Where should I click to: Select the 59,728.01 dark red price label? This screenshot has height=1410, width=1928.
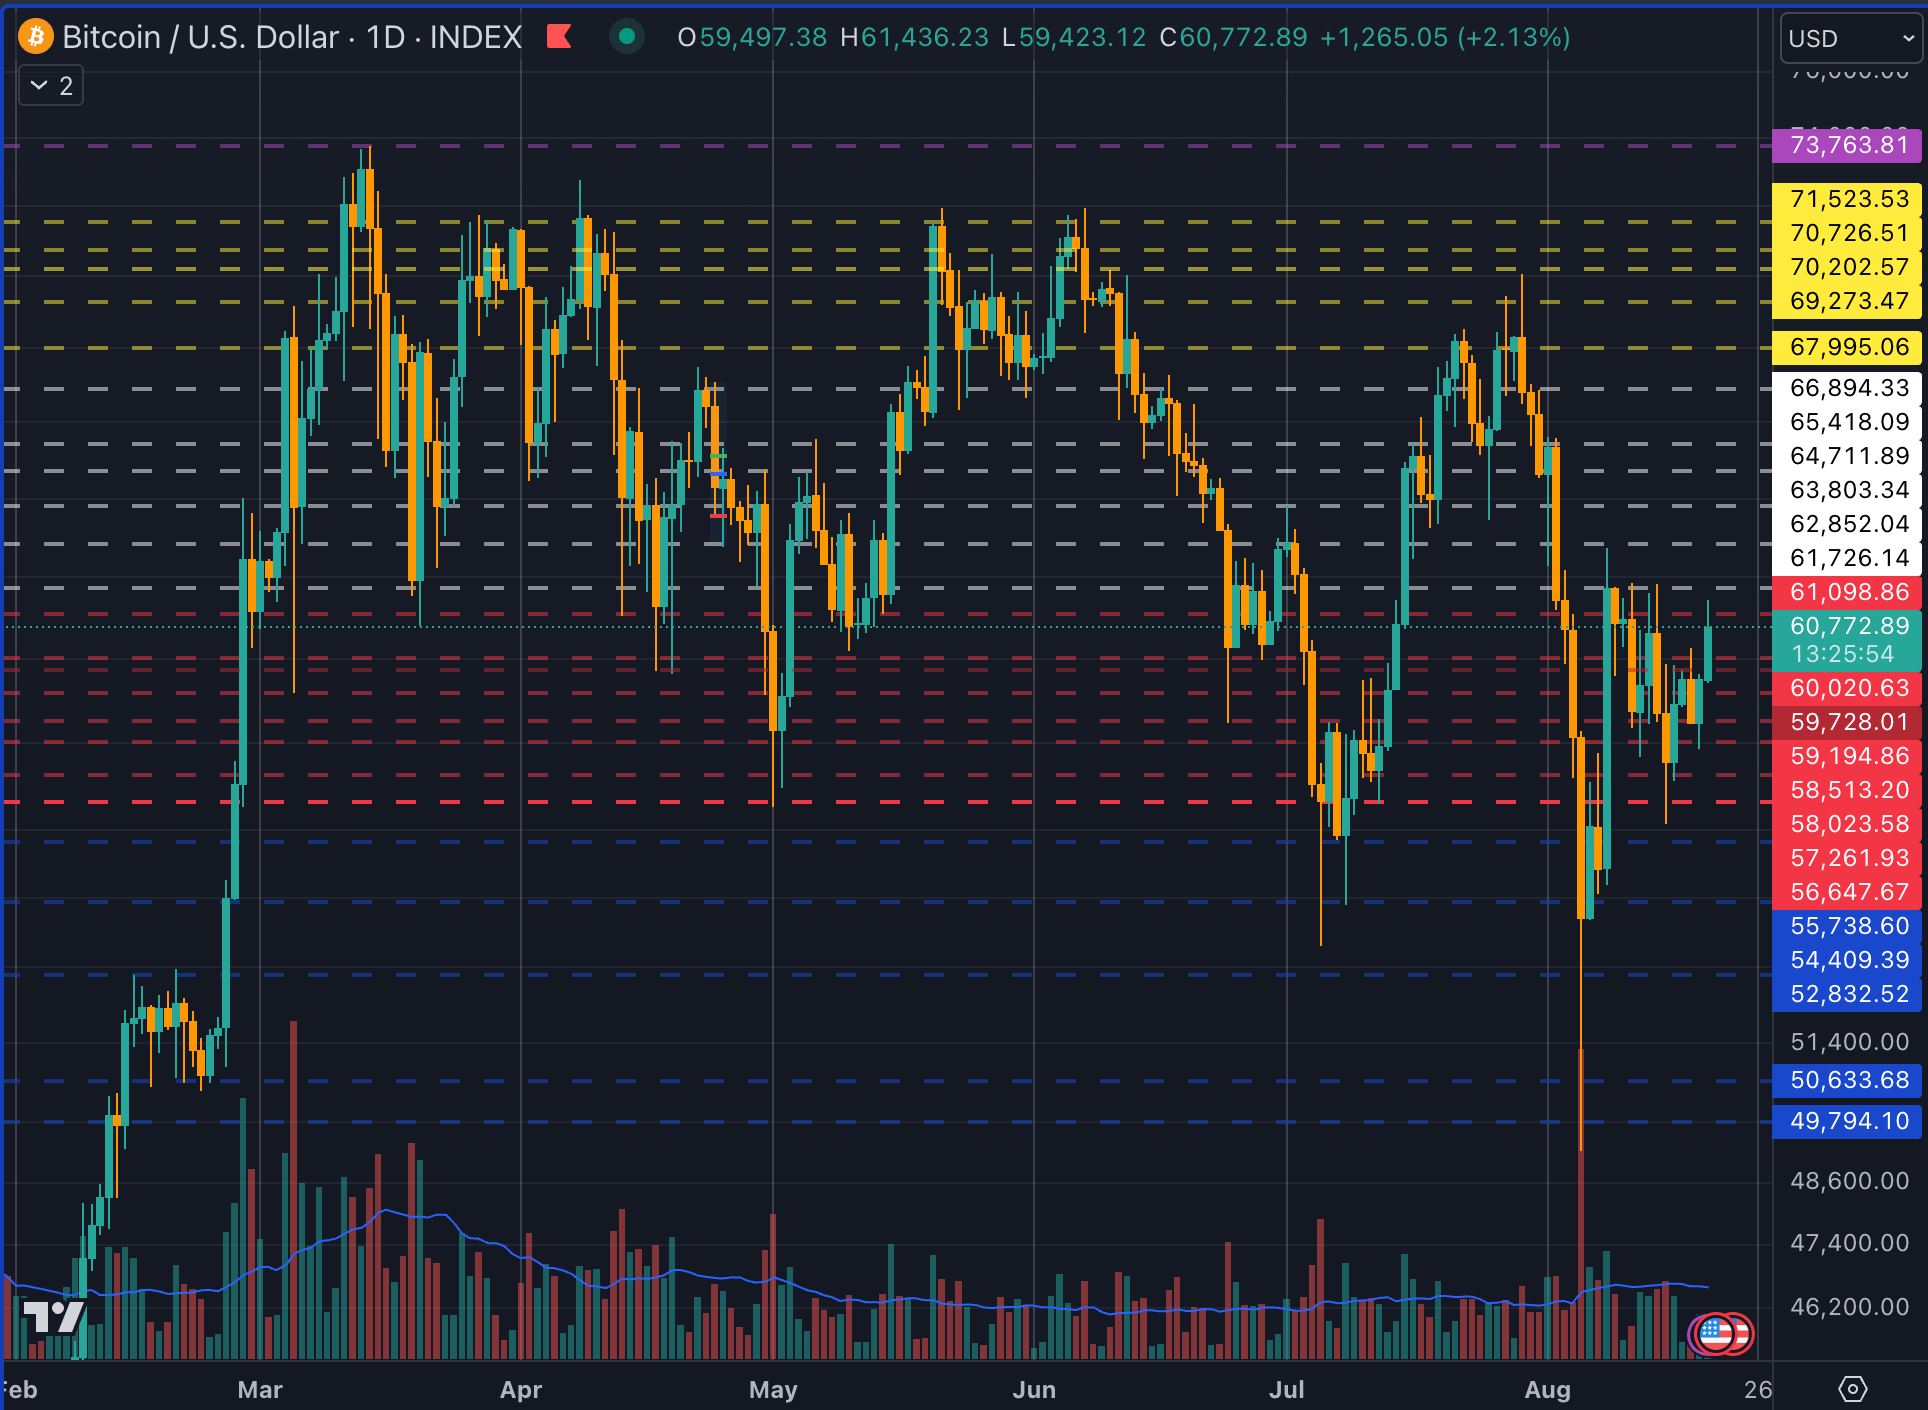click(1847, 722)
